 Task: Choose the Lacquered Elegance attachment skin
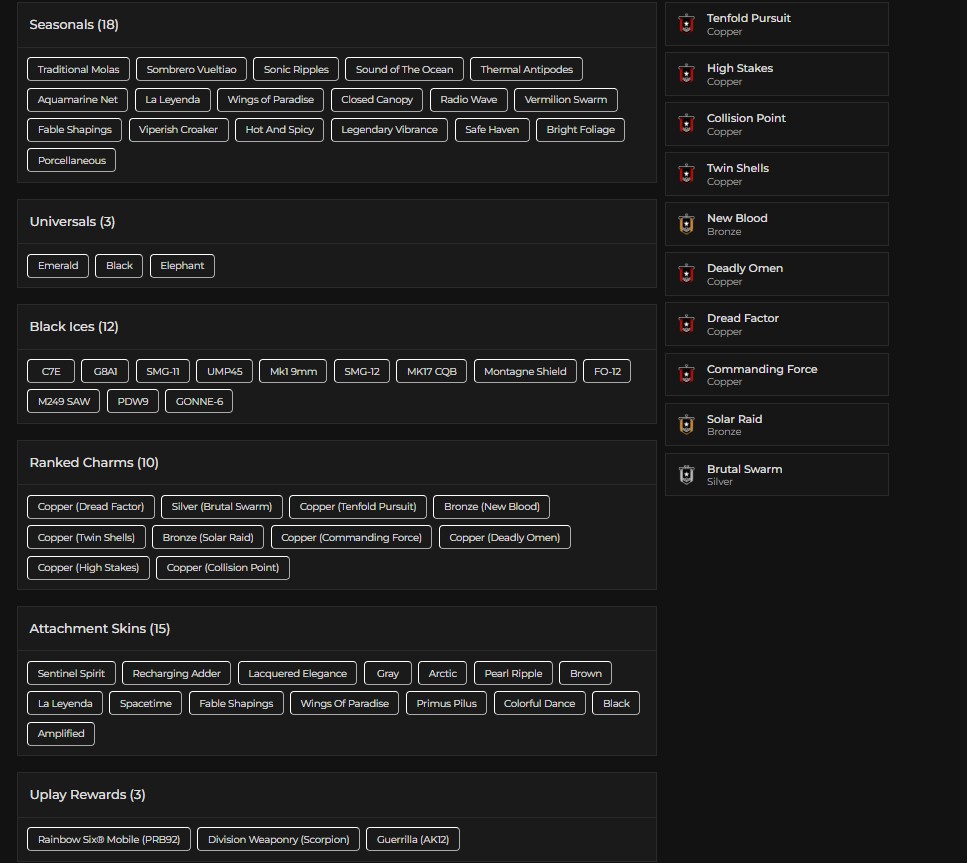coord(297,674)
